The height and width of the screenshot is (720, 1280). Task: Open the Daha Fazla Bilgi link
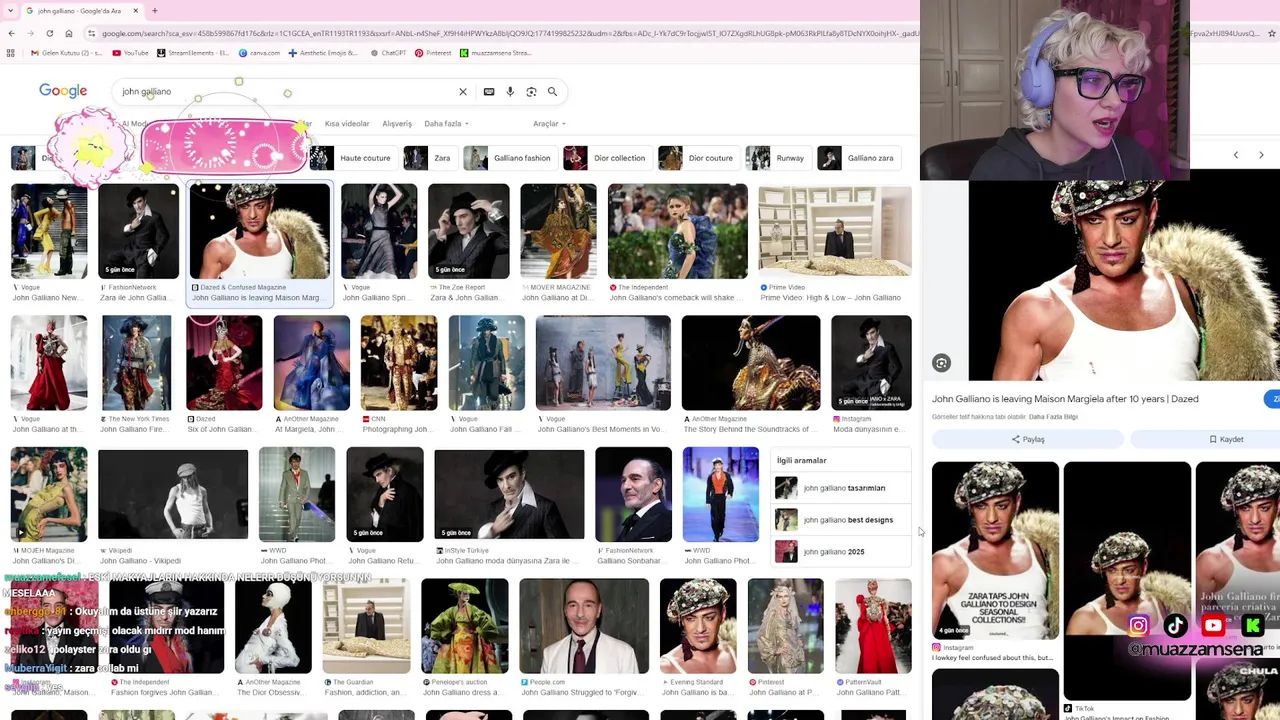pos(1053,417)
